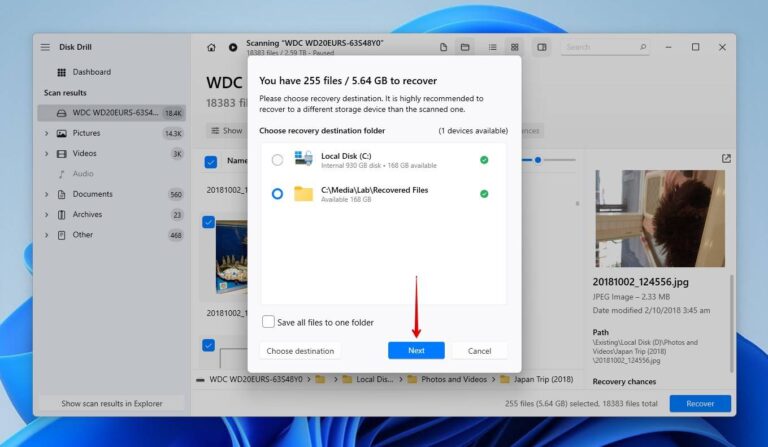Select list view layout icon
Viewport: 768px width, 447px height.
[x=492, y=47]
